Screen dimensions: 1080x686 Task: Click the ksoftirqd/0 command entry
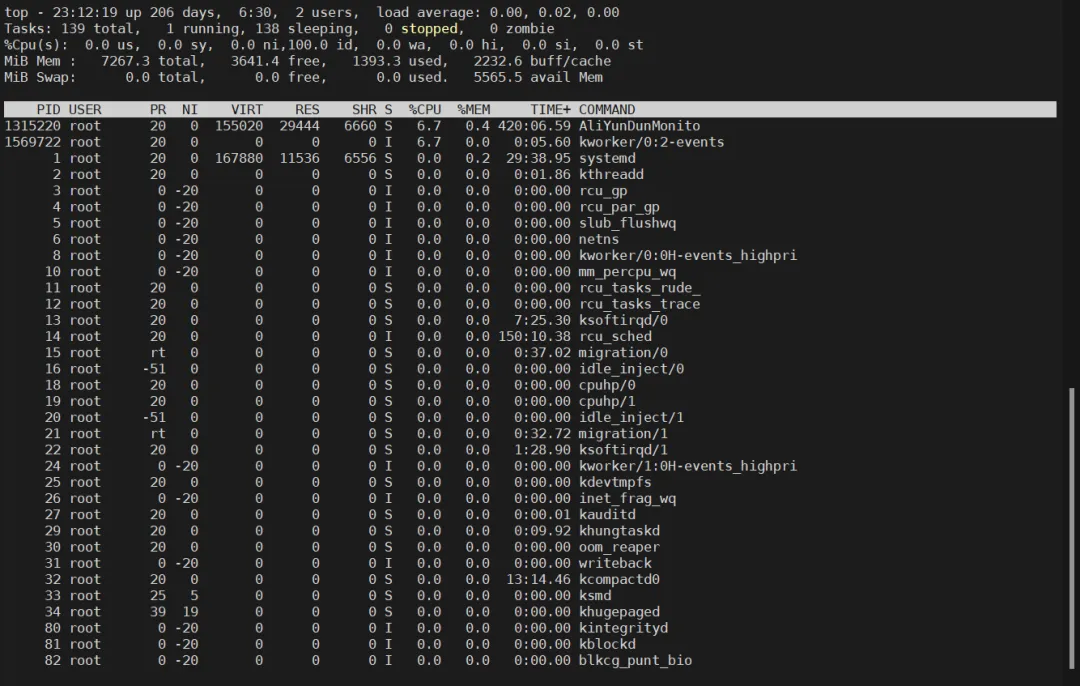(623, 320)
